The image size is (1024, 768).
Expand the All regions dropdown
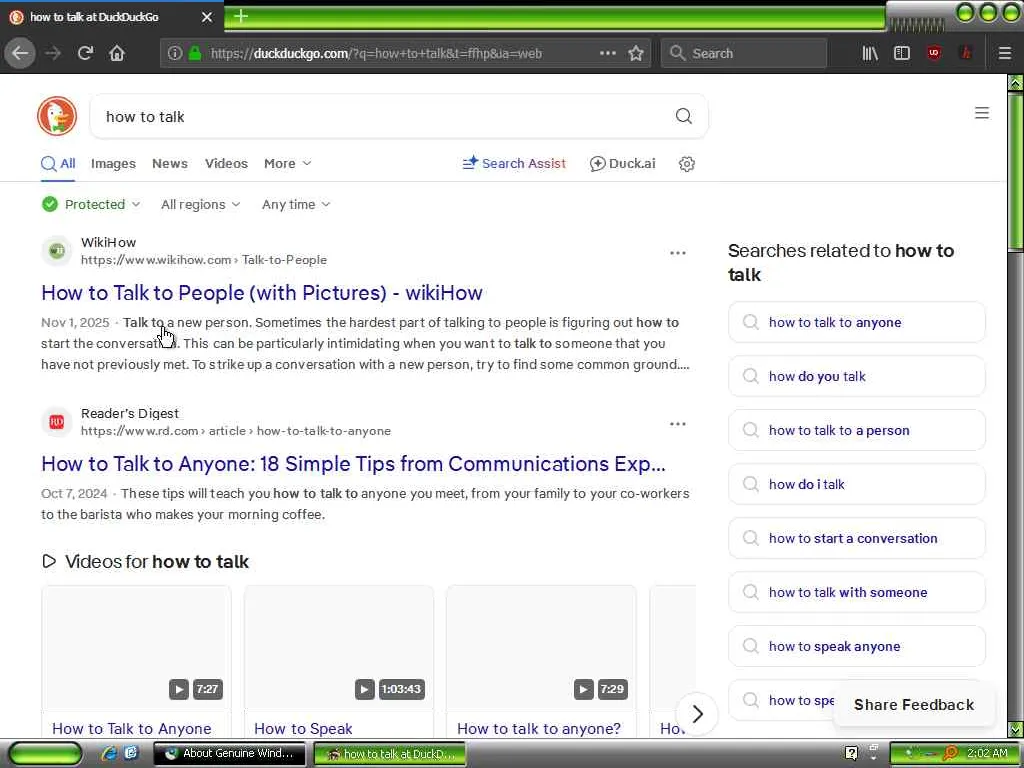click(200, 204)
